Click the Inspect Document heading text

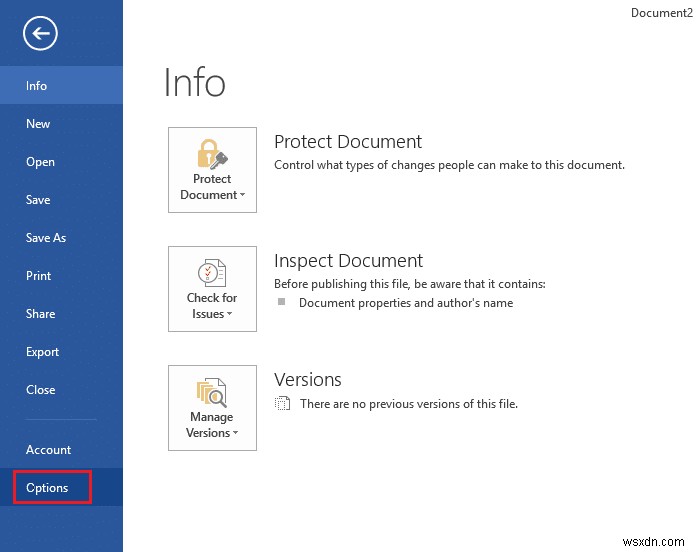click(x=348, y=261)
